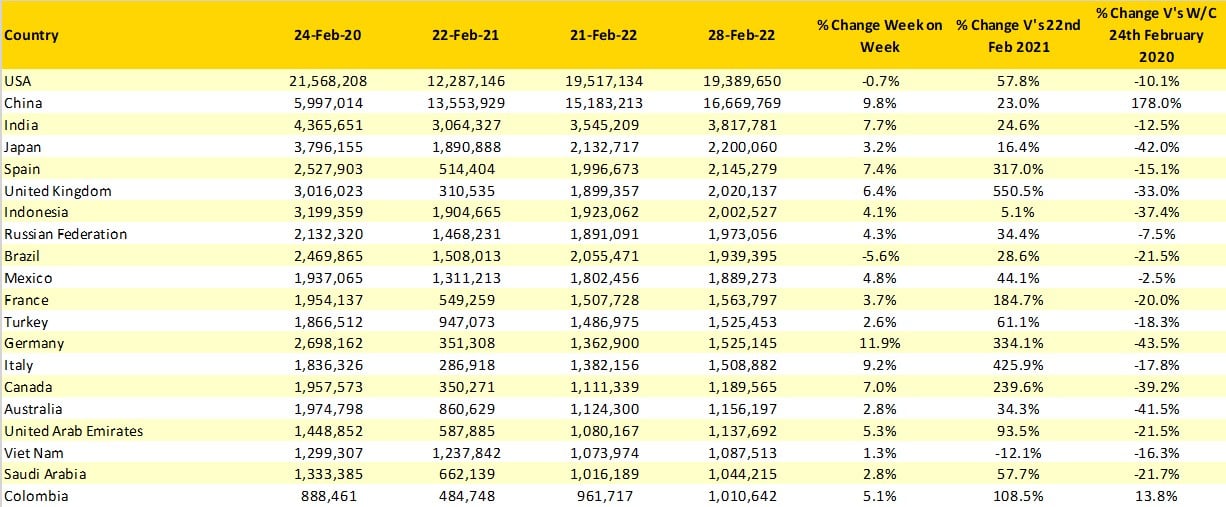This screenshot has height=507, width=1226.
Task: Select the Colombia country cell
Action: point(34,496)
